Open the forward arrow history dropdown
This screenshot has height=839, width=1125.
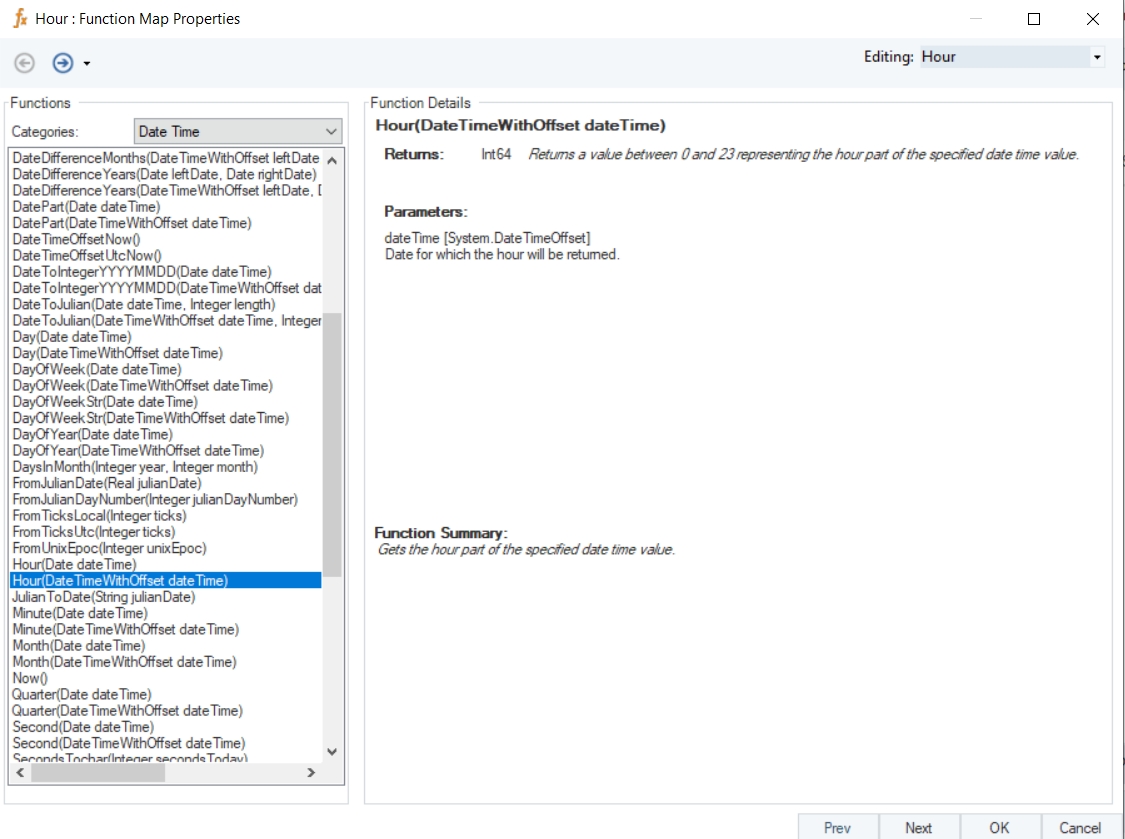point(87,64)
